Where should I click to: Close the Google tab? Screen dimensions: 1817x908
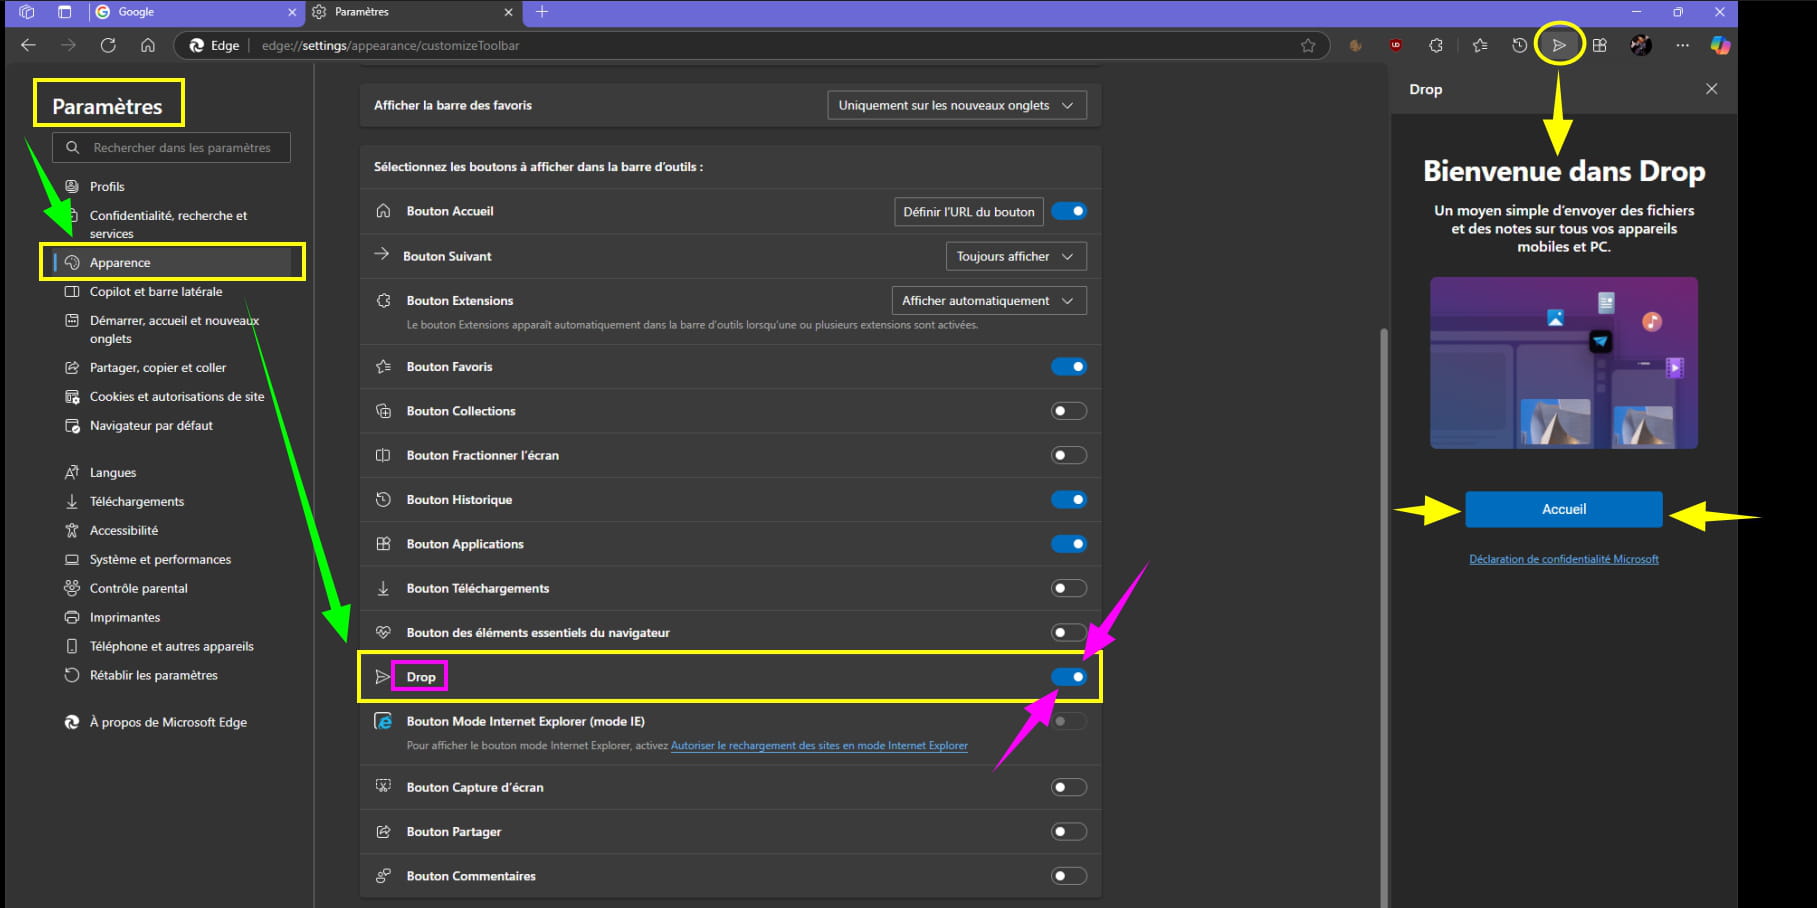tap(292, 12)
